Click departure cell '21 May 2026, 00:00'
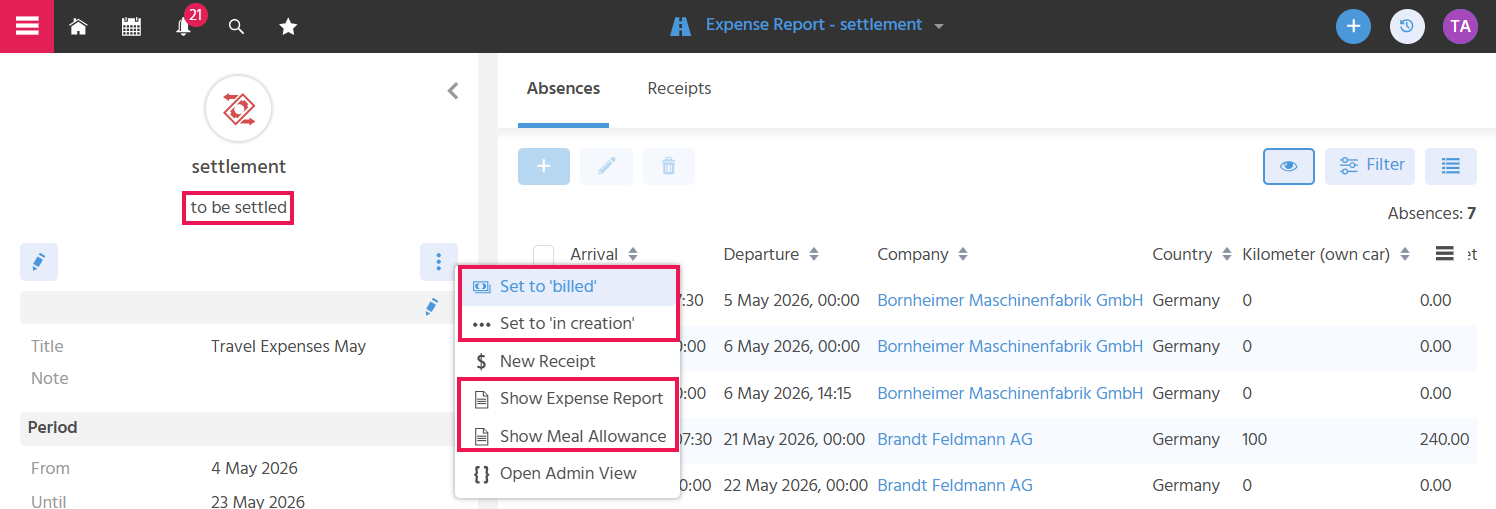1496x509 pixels. (796, 439)
